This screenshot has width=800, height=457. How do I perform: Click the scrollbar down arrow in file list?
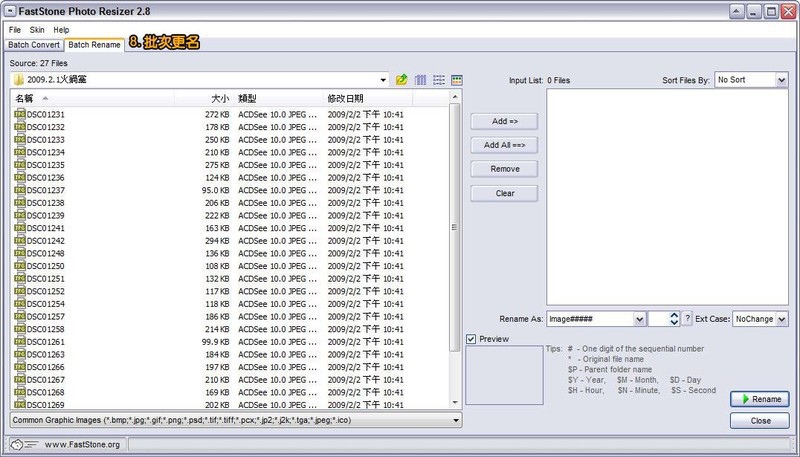point(455,403)
